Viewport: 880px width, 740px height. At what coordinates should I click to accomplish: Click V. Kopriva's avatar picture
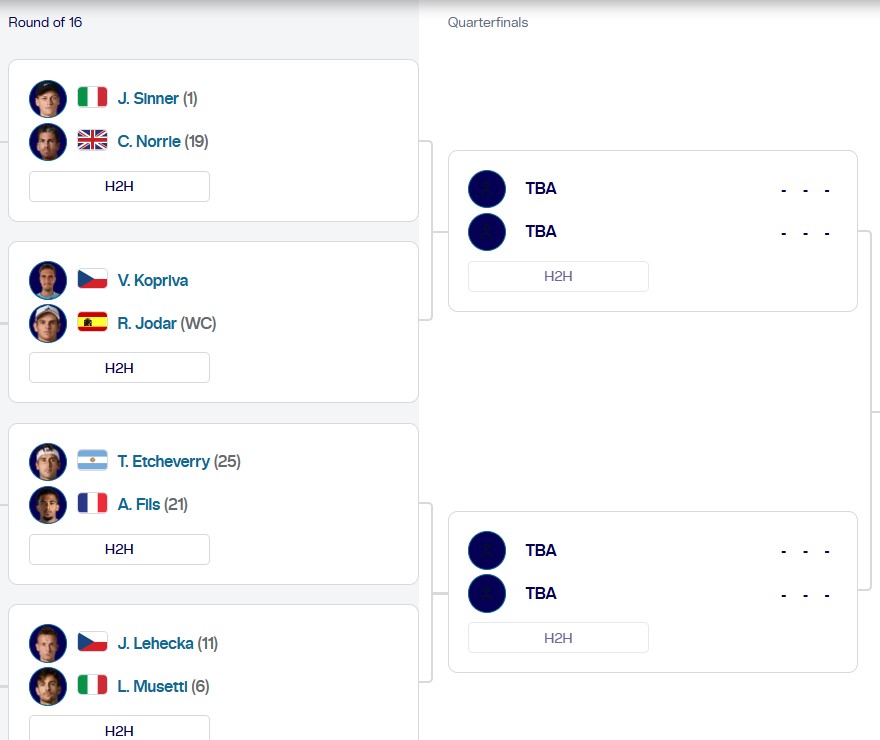point(48,280)
